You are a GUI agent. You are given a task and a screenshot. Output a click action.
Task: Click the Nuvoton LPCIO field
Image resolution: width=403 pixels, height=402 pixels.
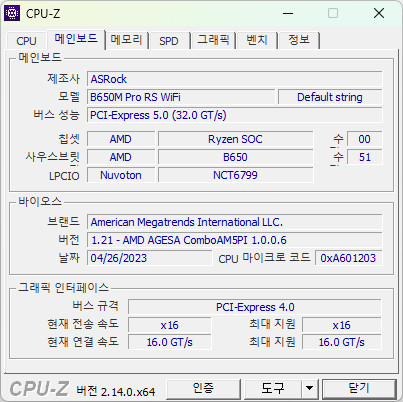[121, 175]
